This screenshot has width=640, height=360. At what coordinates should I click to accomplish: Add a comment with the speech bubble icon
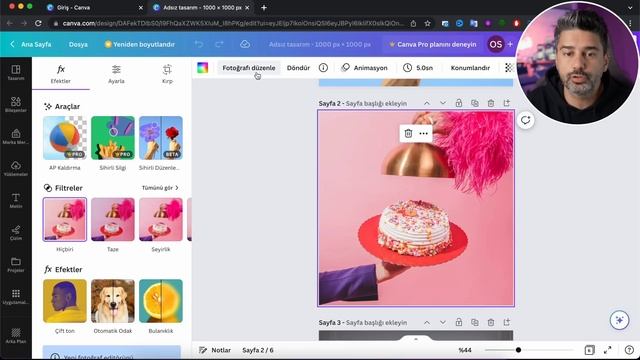coord(525,120)
